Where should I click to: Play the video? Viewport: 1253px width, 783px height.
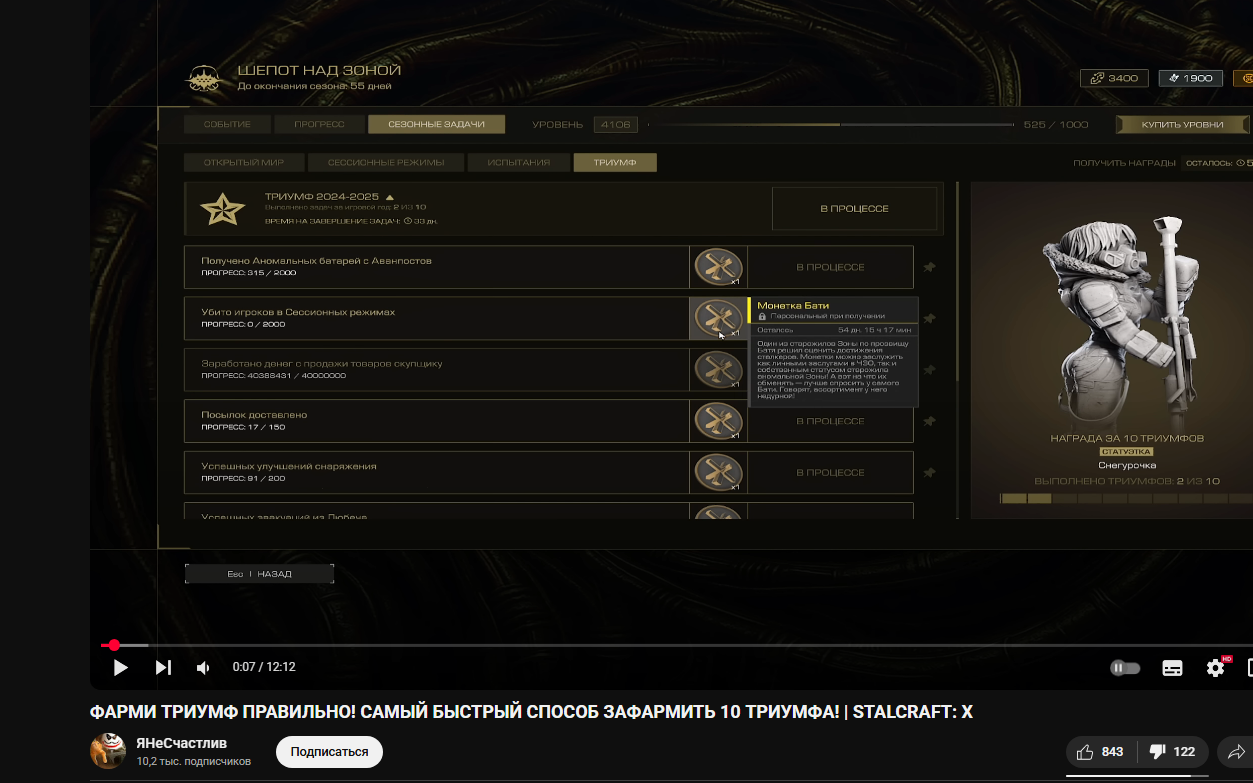[x=120, y=667]
